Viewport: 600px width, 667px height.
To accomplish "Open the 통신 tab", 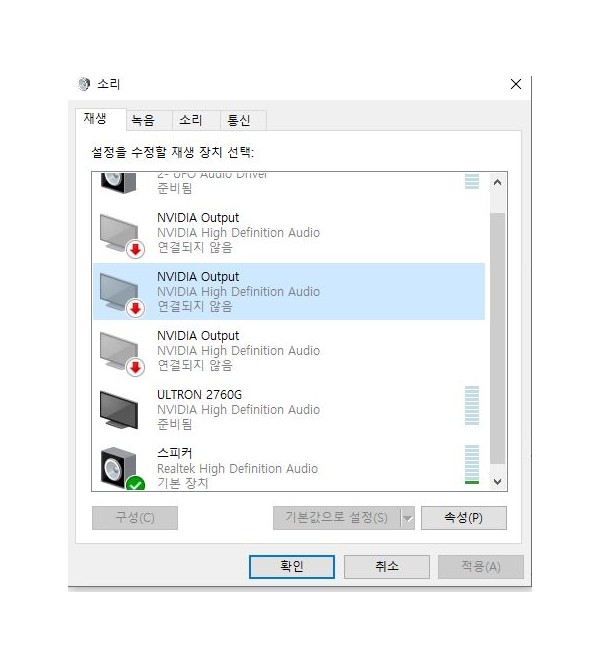I will (243, 120).
